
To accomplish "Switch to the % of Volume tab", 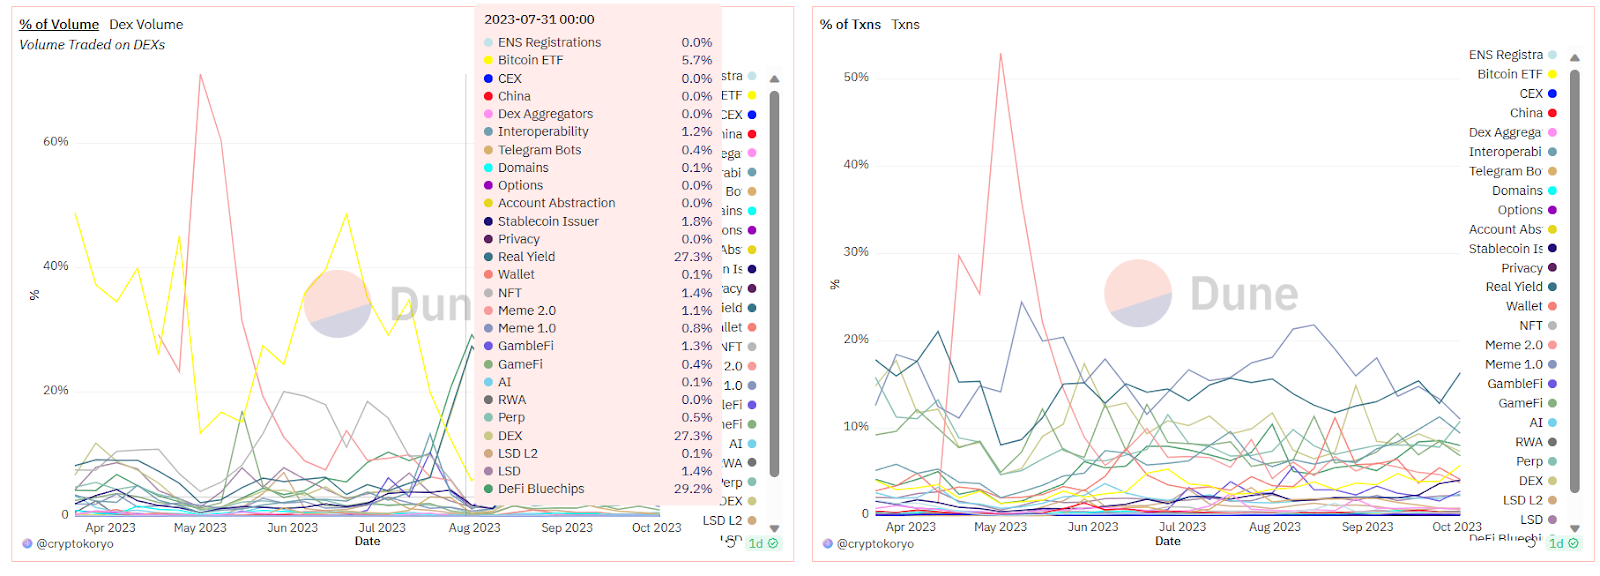I will pos(59,24).
